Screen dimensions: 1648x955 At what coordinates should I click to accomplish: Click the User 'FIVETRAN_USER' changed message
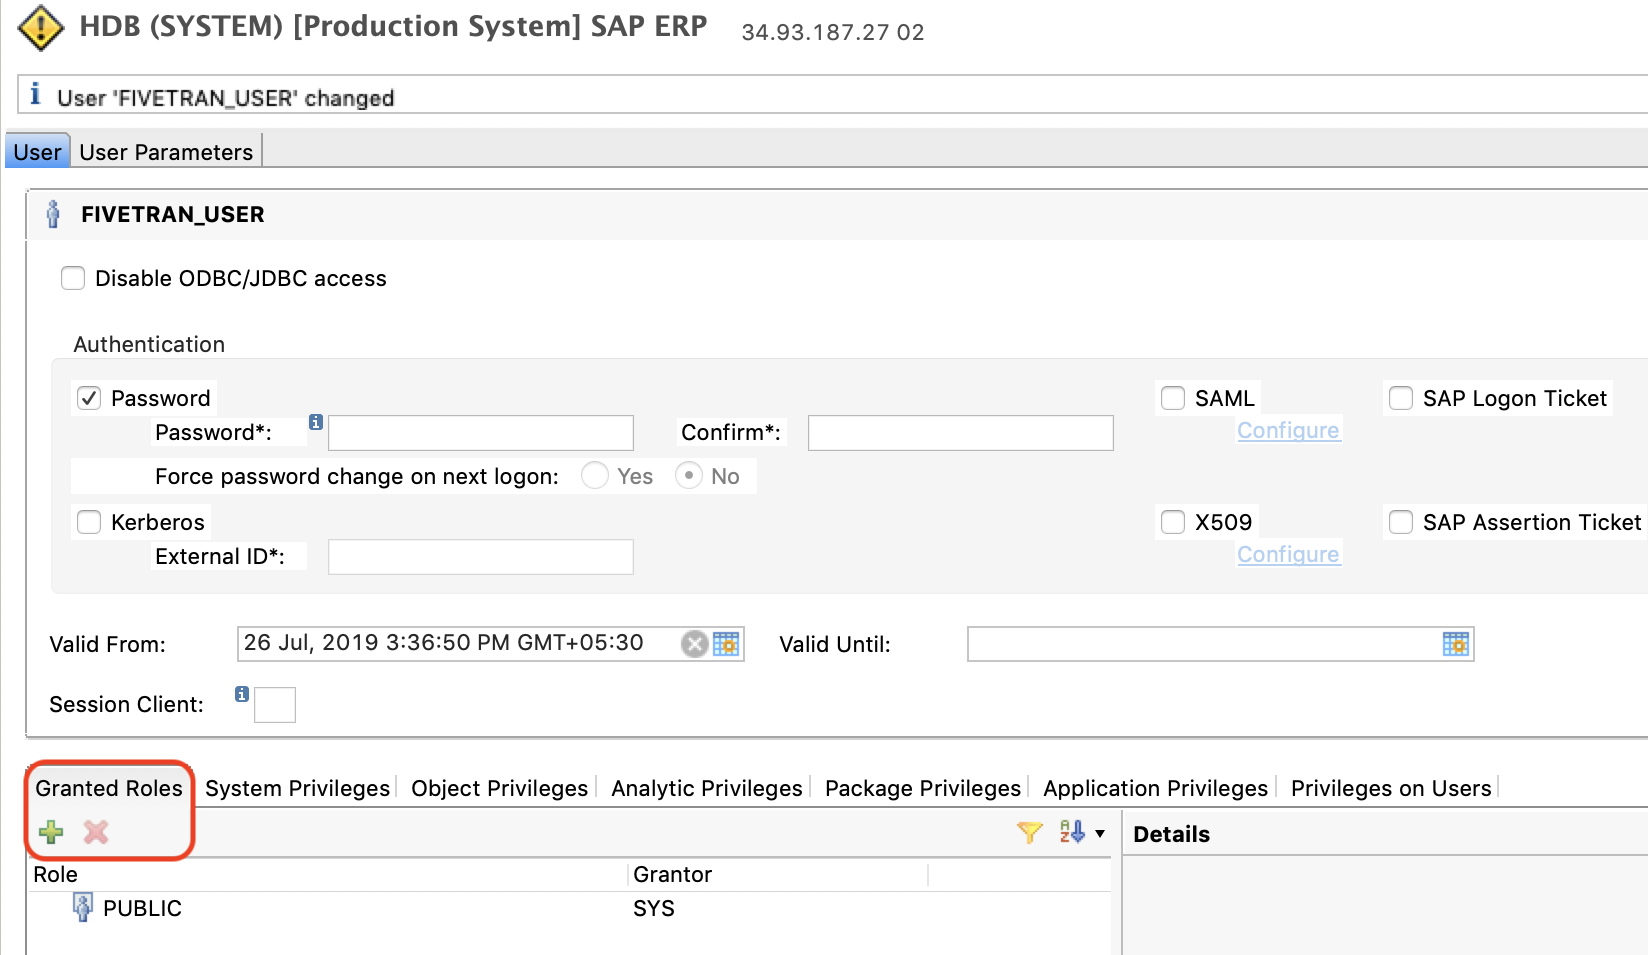[225, 98]
